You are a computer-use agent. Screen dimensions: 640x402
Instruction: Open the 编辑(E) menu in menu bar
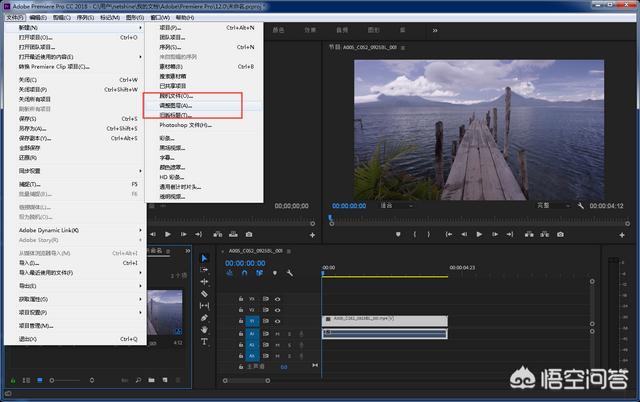tap(38, 18)
